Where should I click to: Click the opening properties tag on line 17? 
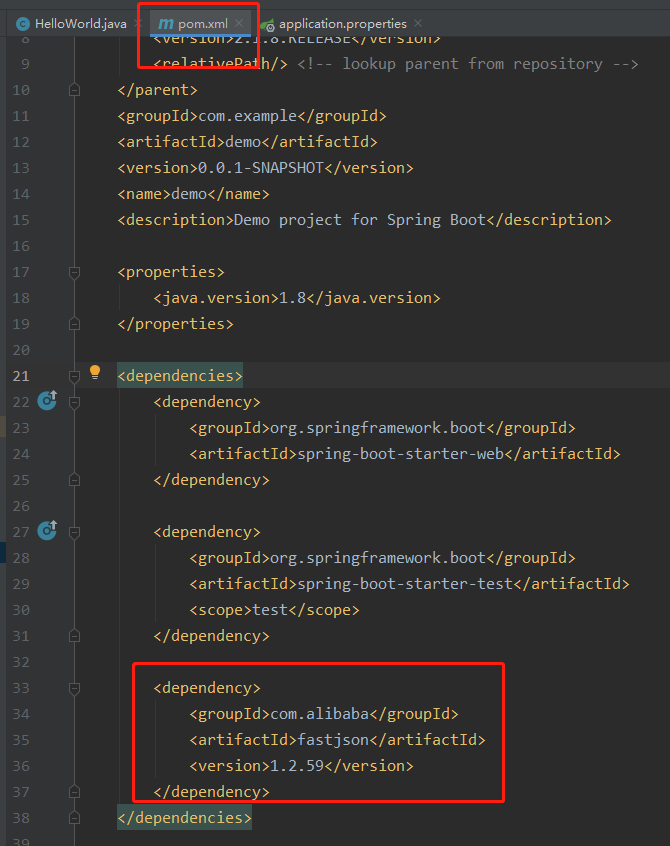pos(171,272)
